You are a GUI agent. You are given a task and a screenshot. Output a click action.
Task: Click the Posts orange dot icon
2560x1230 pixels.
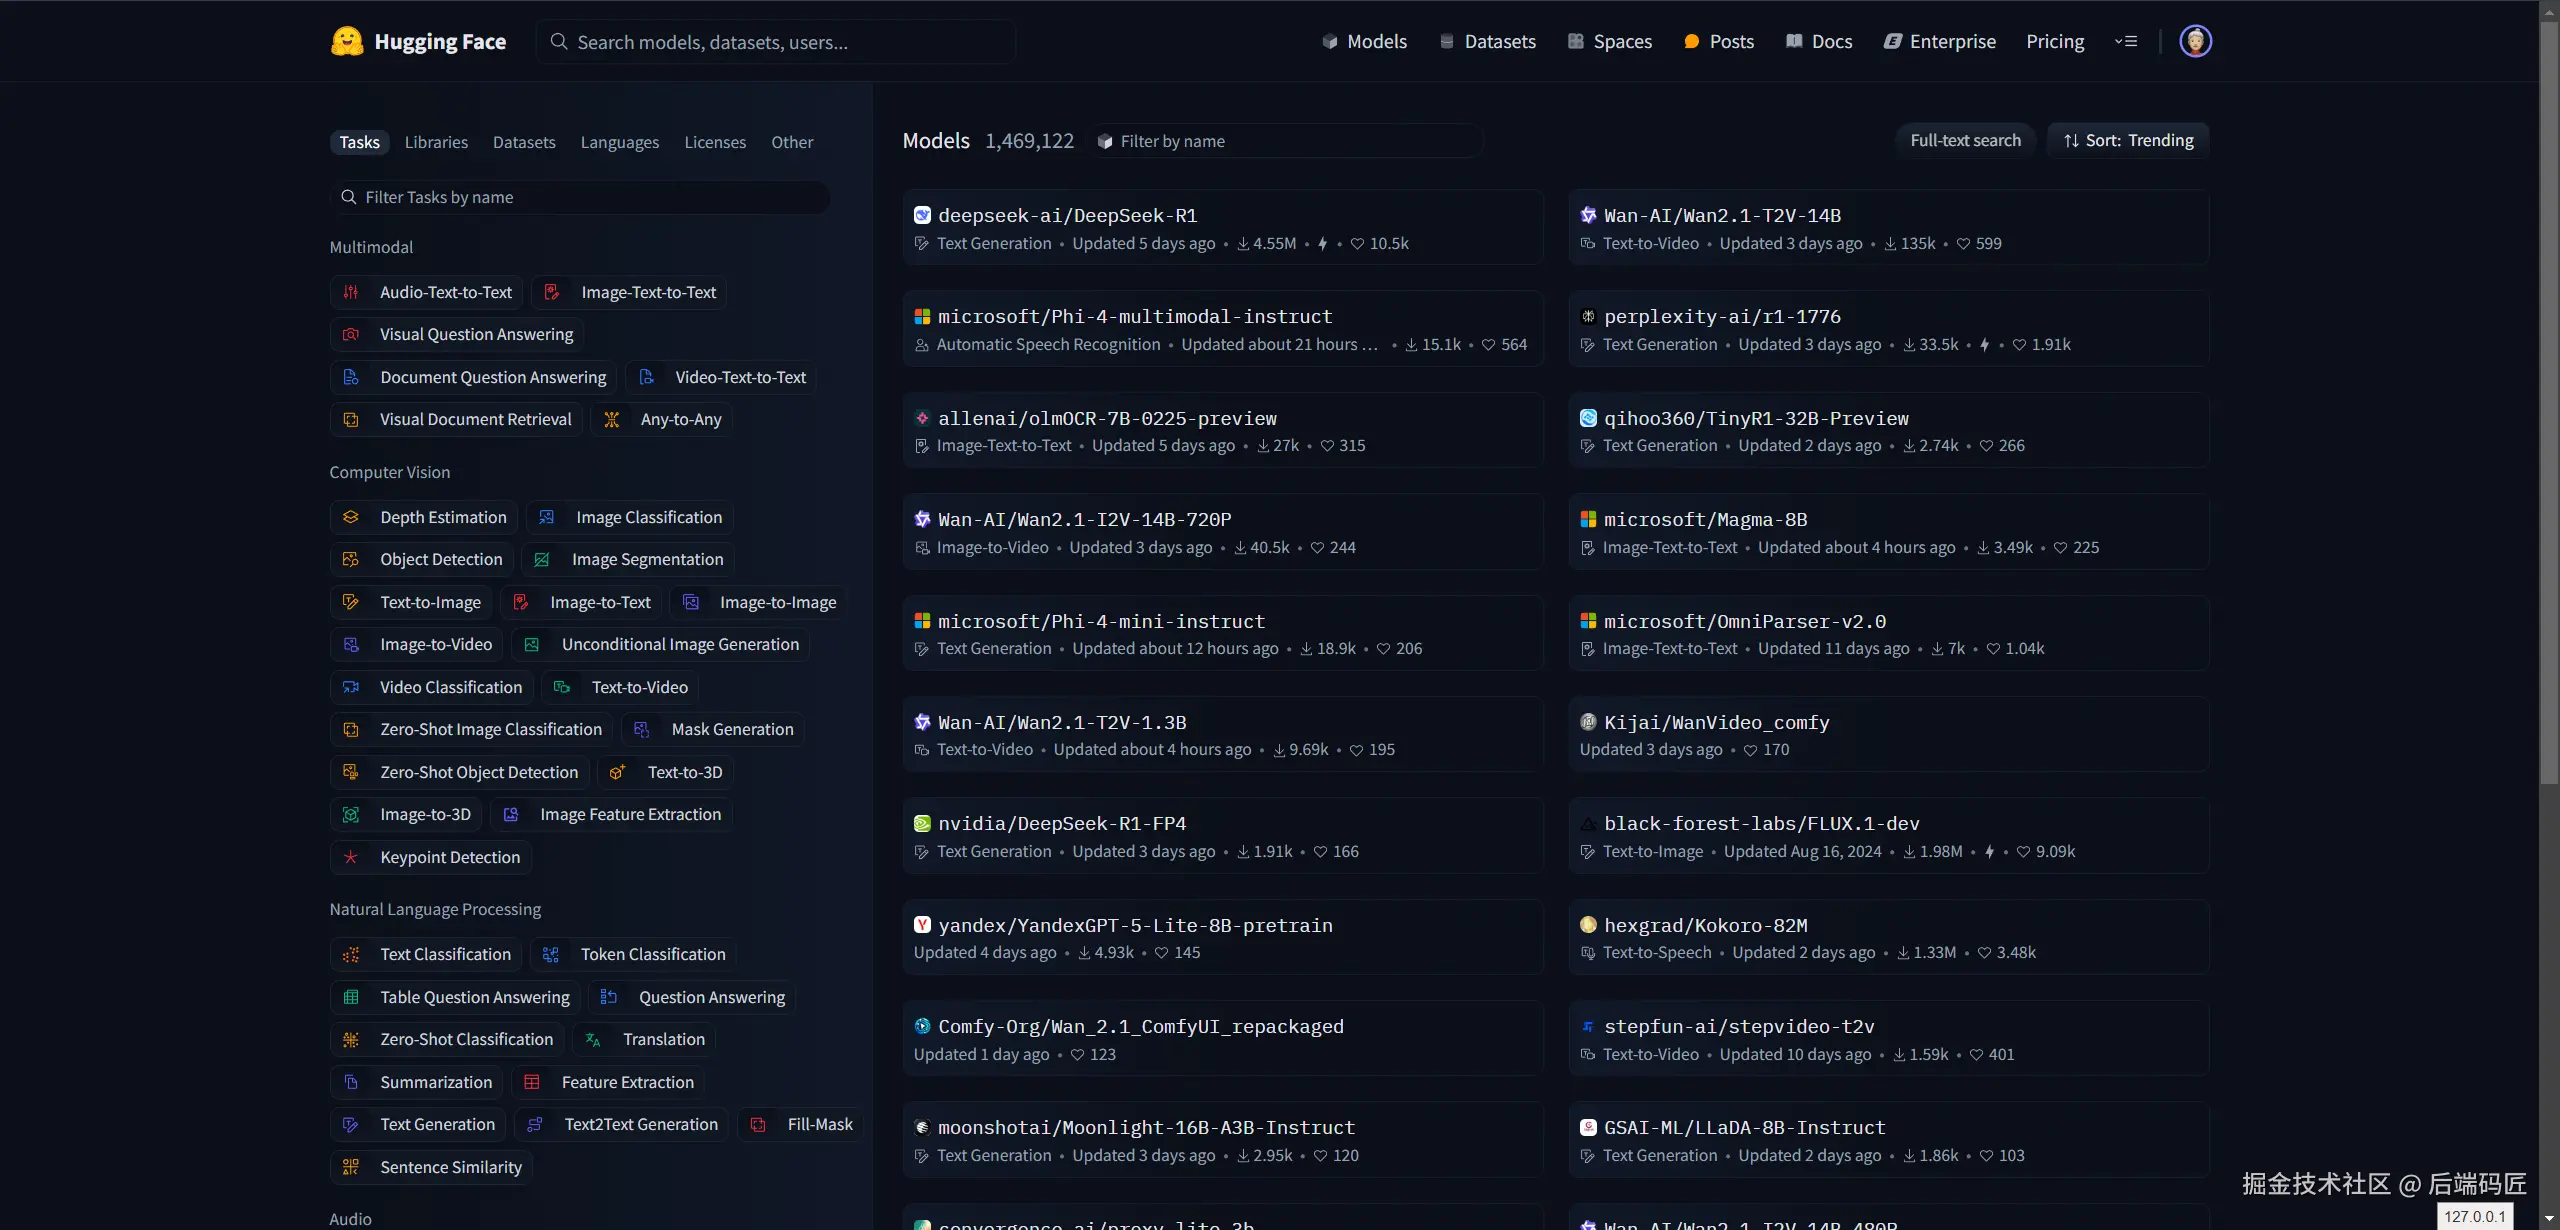point(1691,42)
